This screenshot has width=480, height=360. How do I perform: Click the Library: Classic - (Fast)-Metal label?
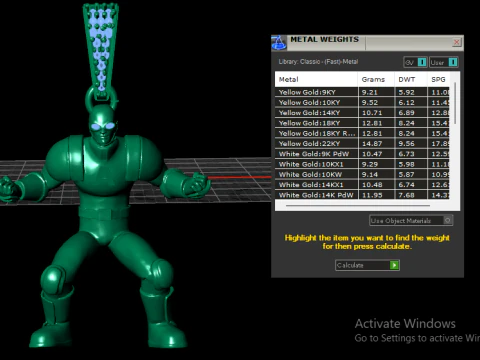point(318,62)
